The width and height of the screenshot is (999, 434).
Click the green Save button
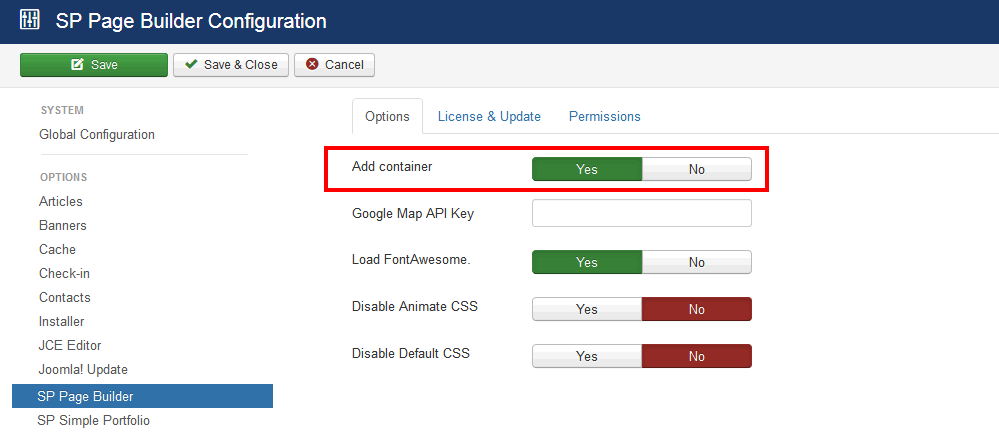click(x=94, y=65)
